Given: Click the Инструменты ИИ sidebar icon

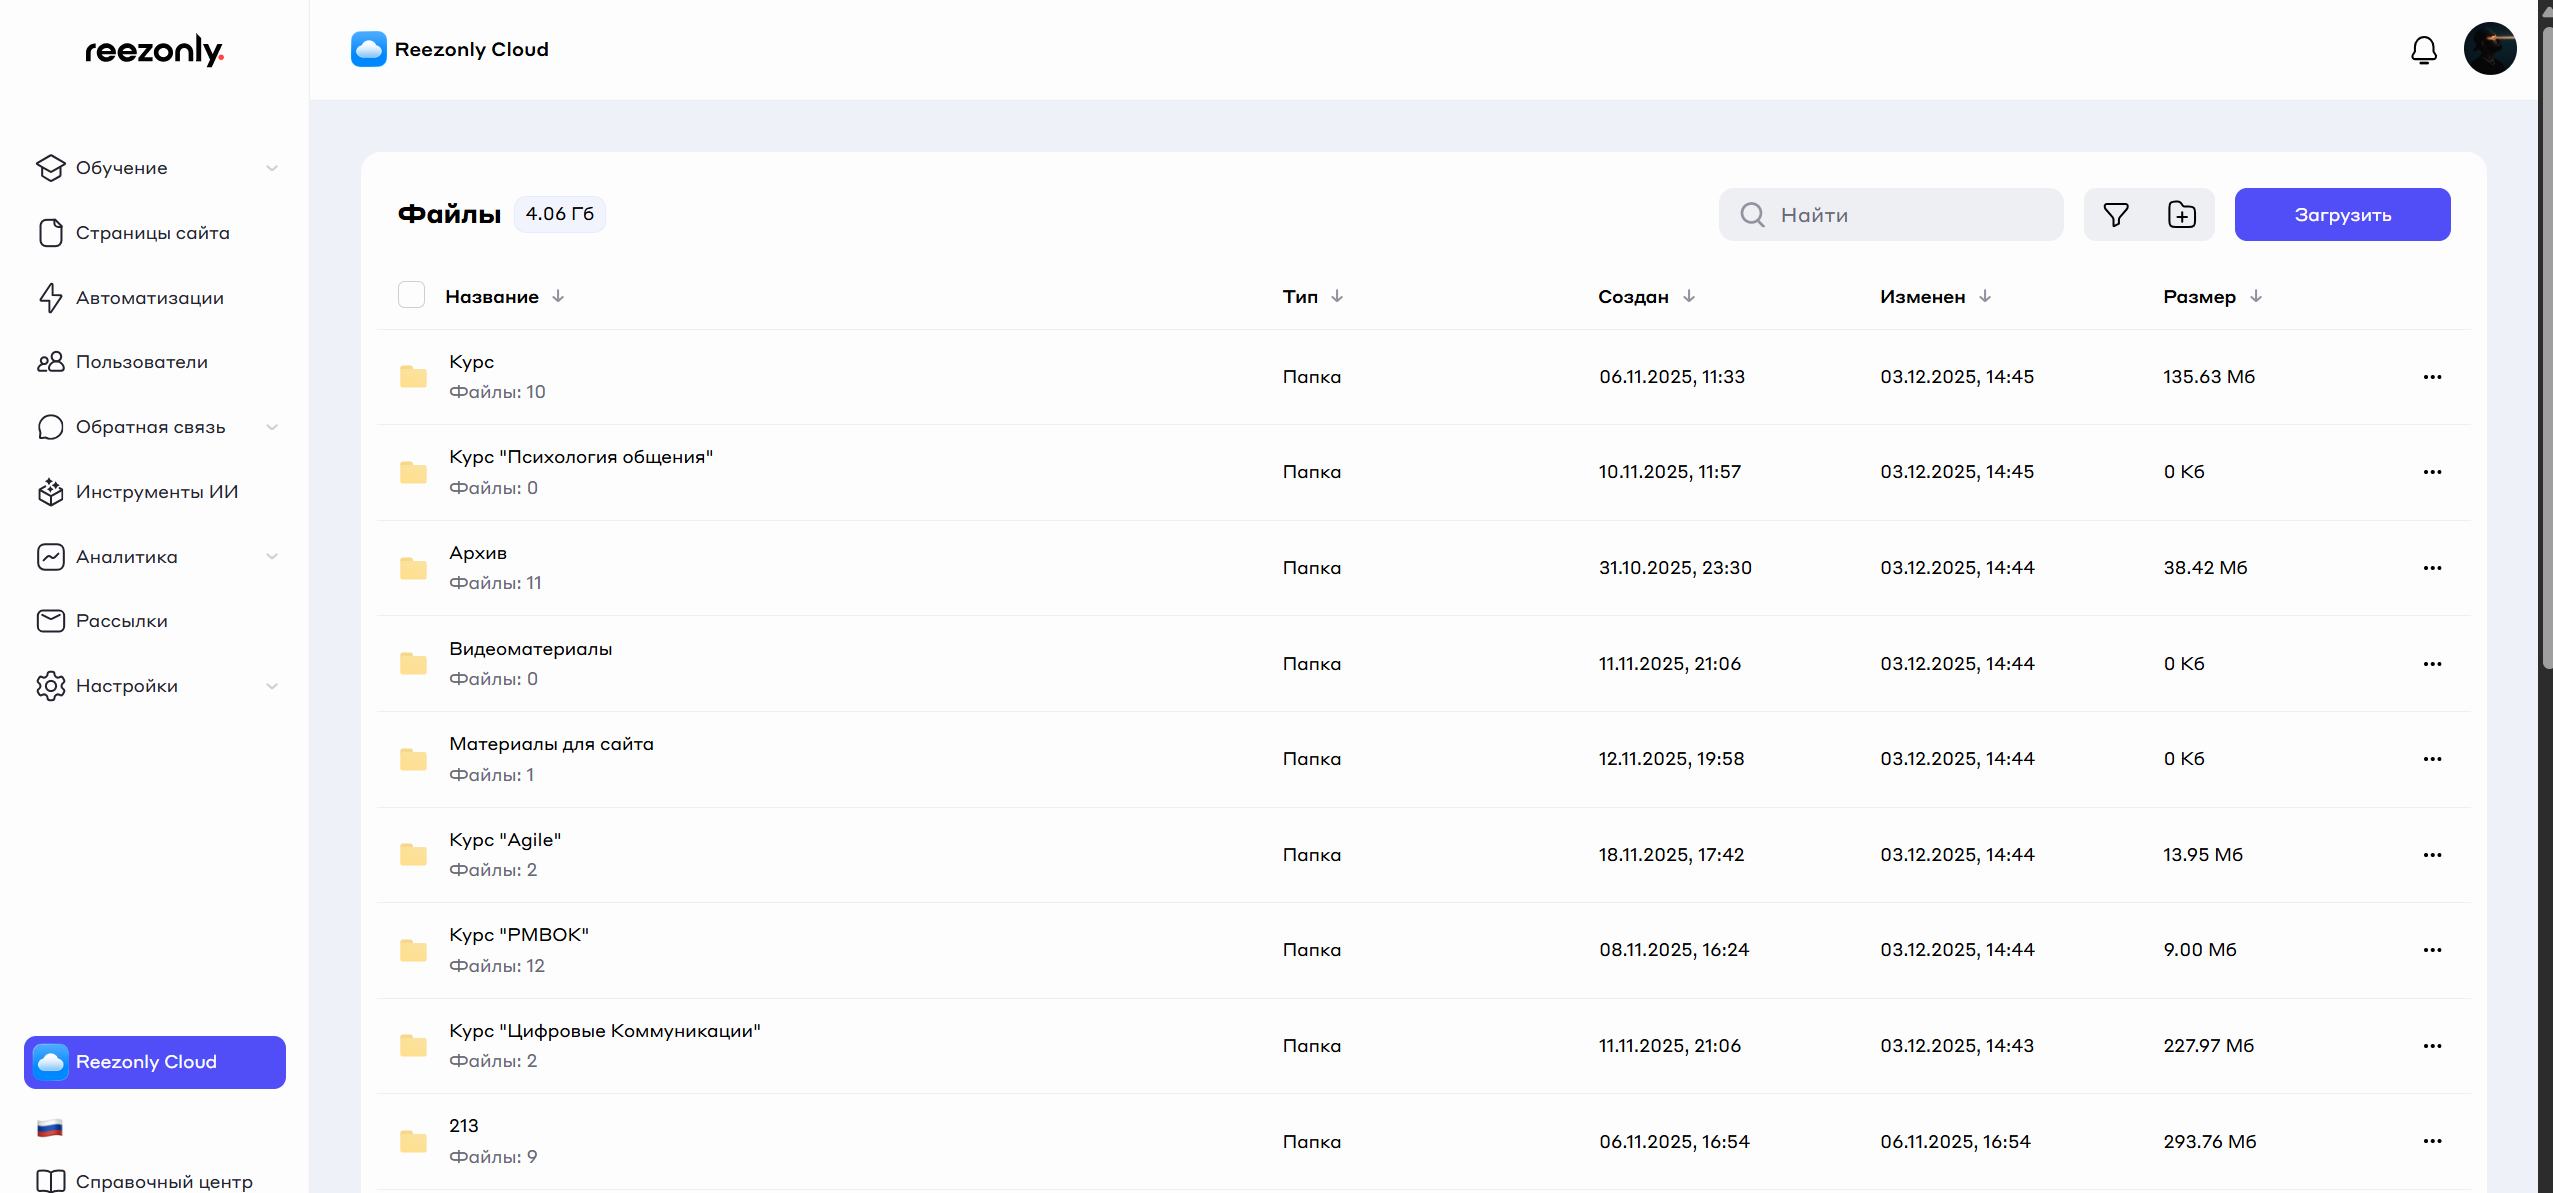Looking at the screenshot, I should click(x=50, y=492).
